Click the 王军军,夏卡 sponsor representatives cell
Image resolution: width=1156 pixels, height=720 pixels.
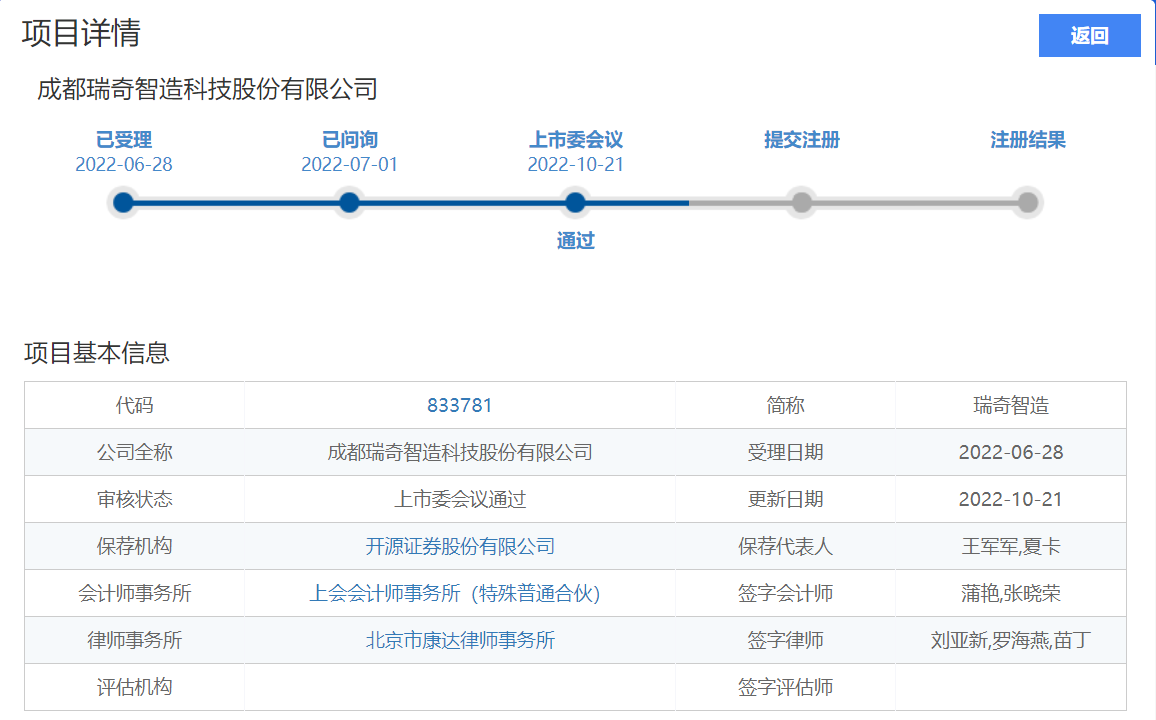pyautogui.click(x=1010, y=546)
